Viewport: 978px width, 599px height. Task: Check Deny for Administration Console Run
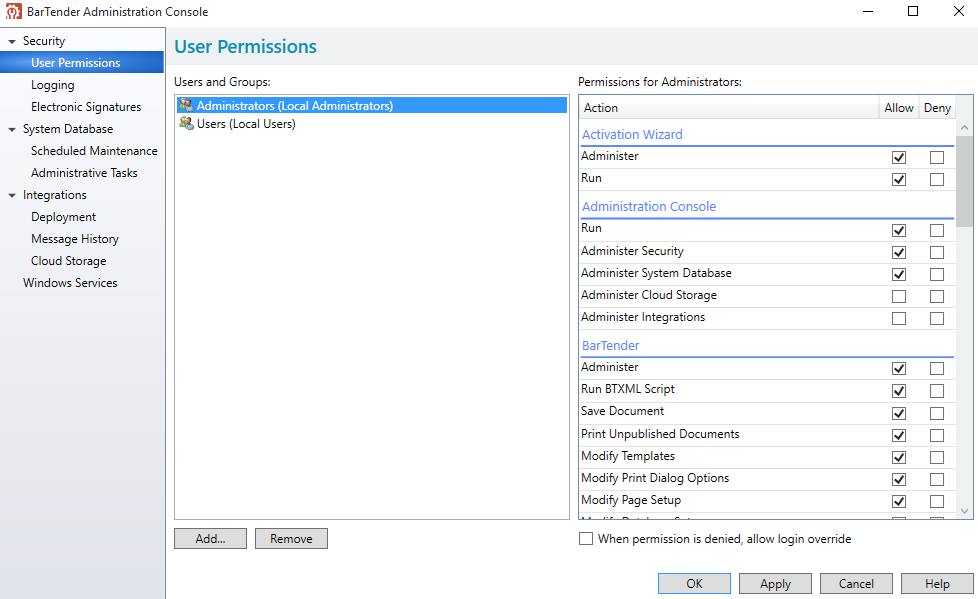(937, 230)
